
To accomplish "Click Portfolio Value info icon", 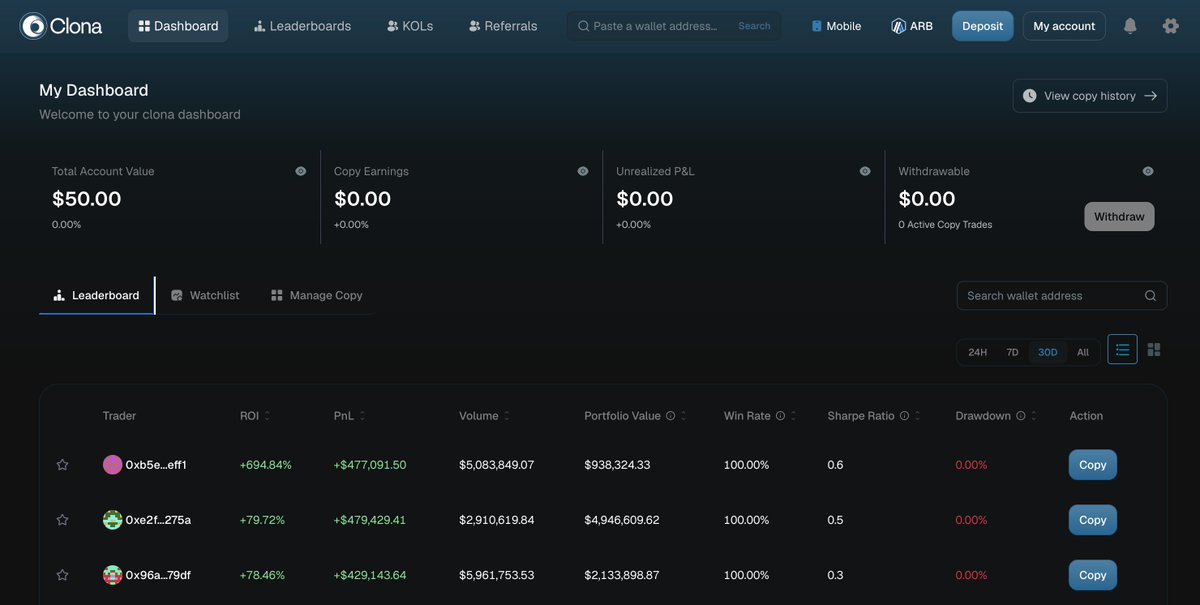I will click(670, 416).
